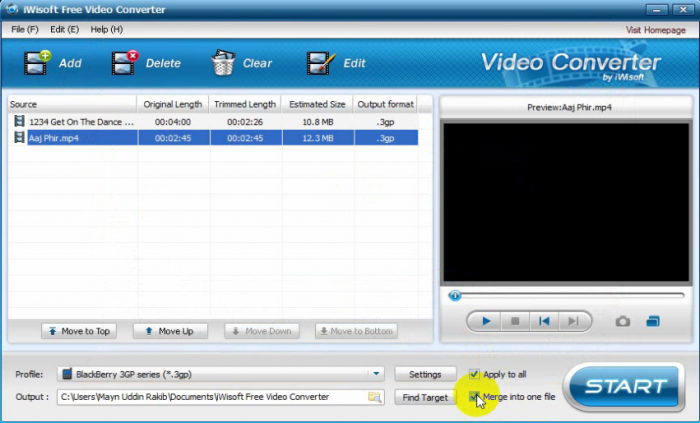
Task: Open the Settings button
Action: 425,374
